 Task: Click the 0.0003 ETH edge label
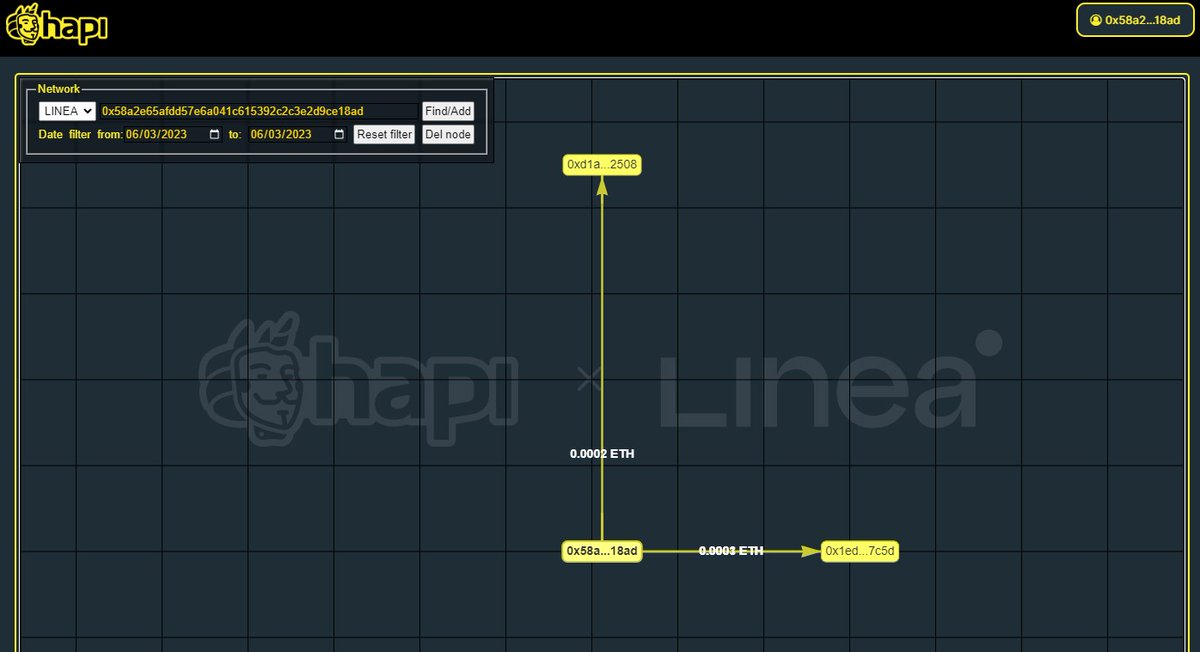[731, 551]
